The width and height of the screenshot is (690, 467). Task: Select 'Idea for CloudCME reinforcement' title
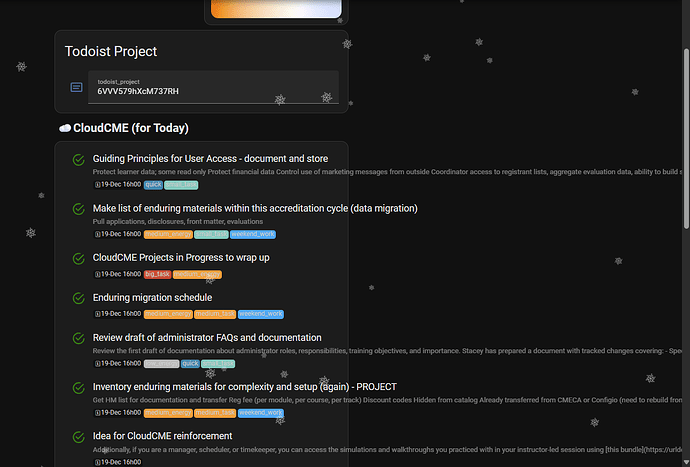(x=162, y=436)
